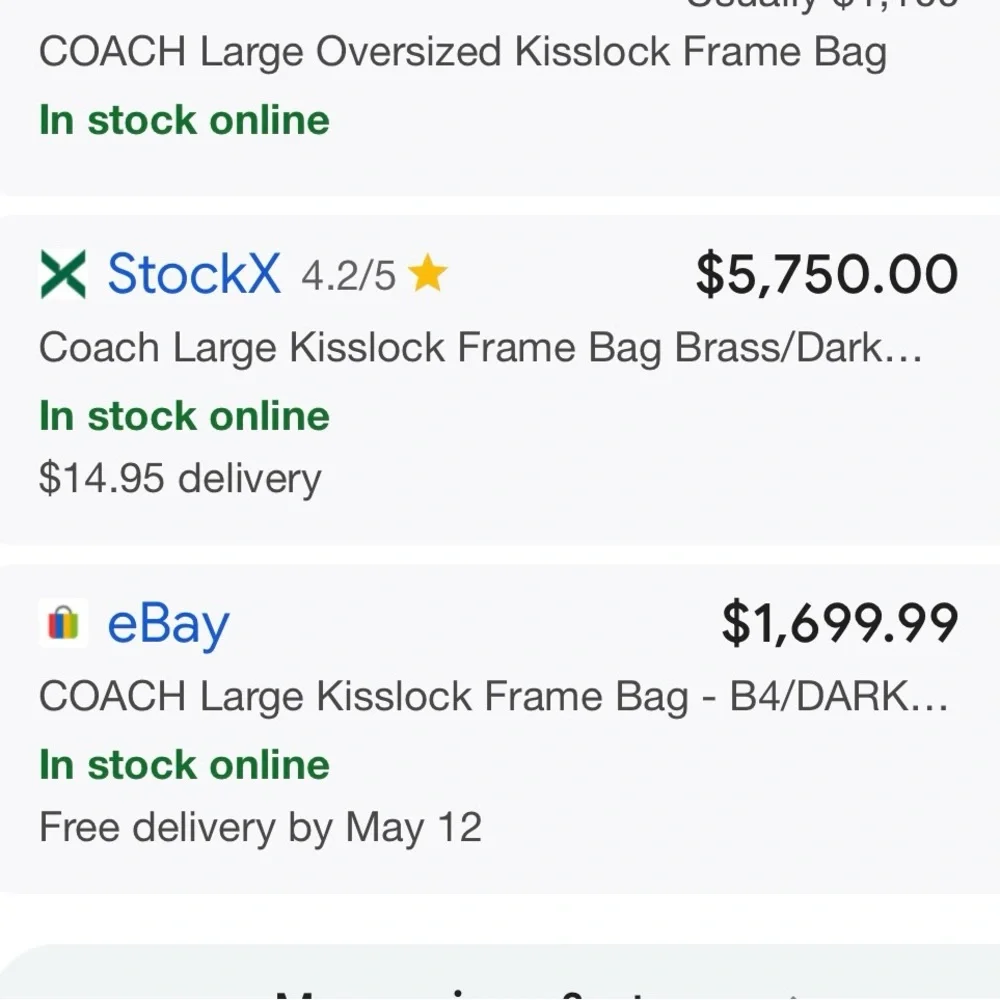Click the $5,750.00 StockX price
The width and height of the screenshot is (1000, 1000).
point(826,272)
